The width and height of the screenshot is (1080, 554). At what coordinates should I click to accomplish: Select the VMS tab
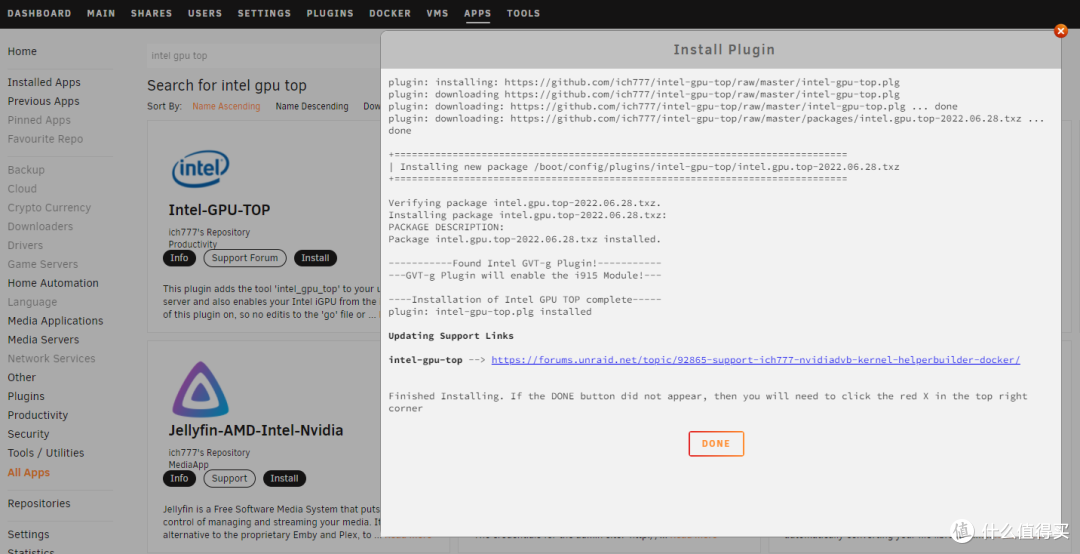(437, 13)
